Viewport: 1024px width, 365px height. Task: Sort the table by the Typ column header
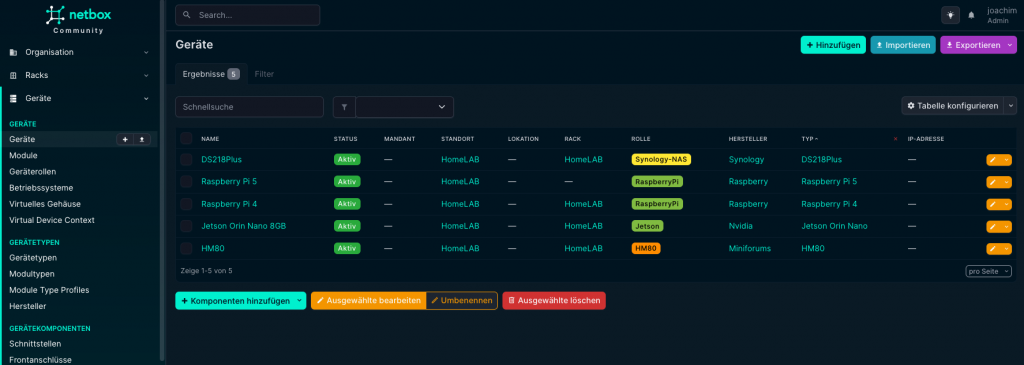click(x=810, y=139)
